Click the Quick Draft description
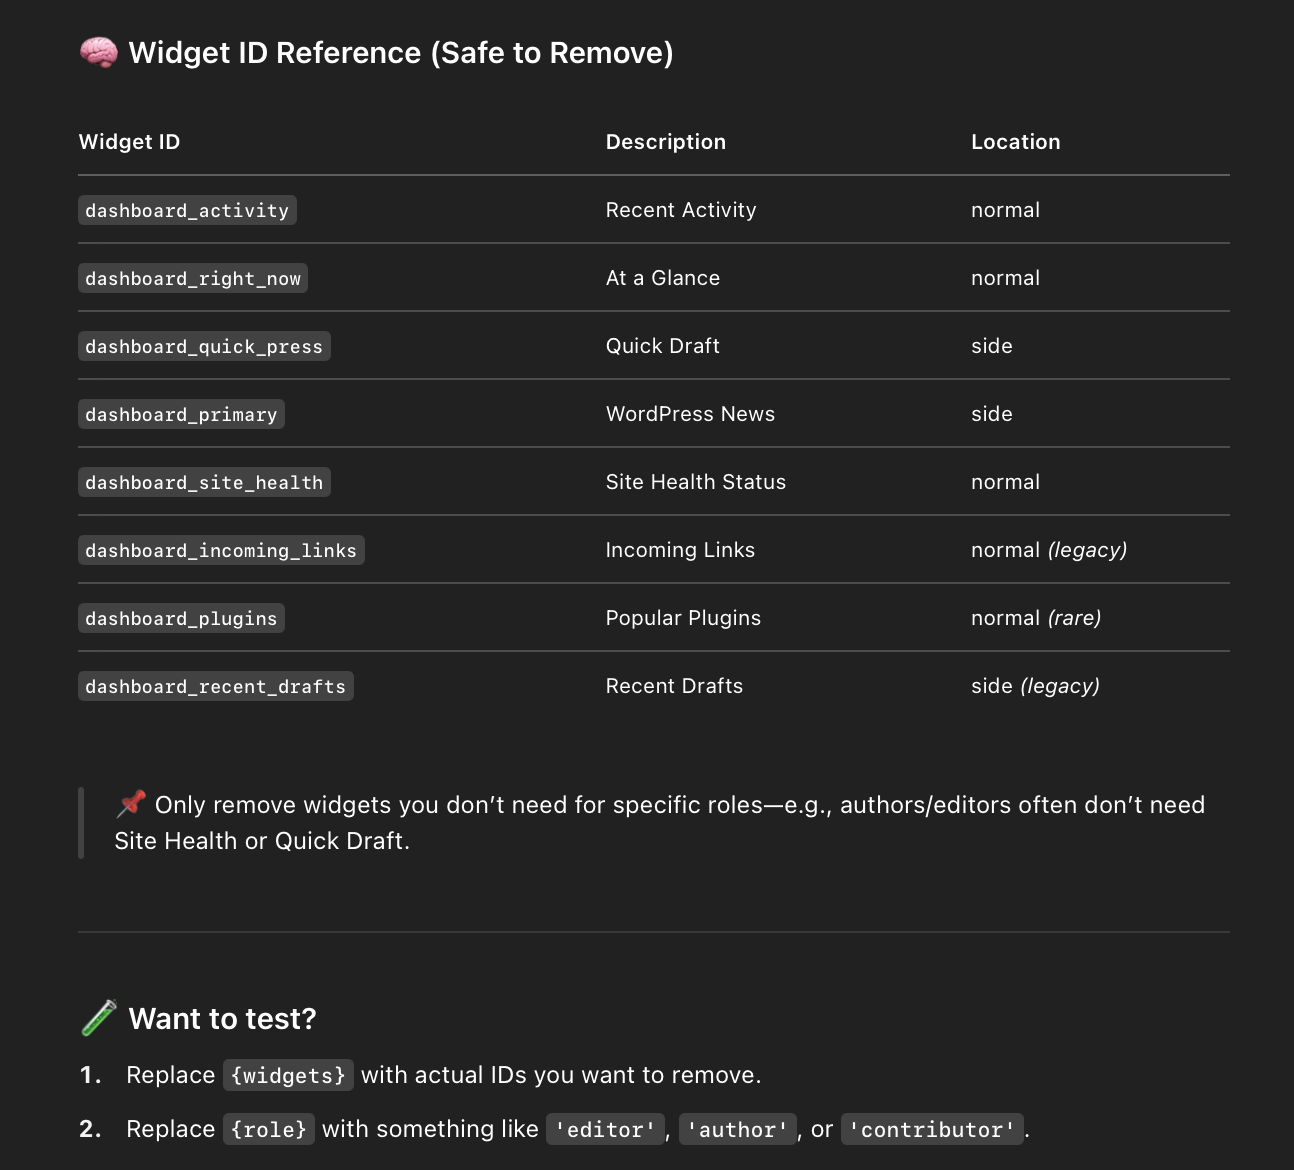Image resolution: width=1294 pixels, height=1170 pixels. click(x=663, y=346)
